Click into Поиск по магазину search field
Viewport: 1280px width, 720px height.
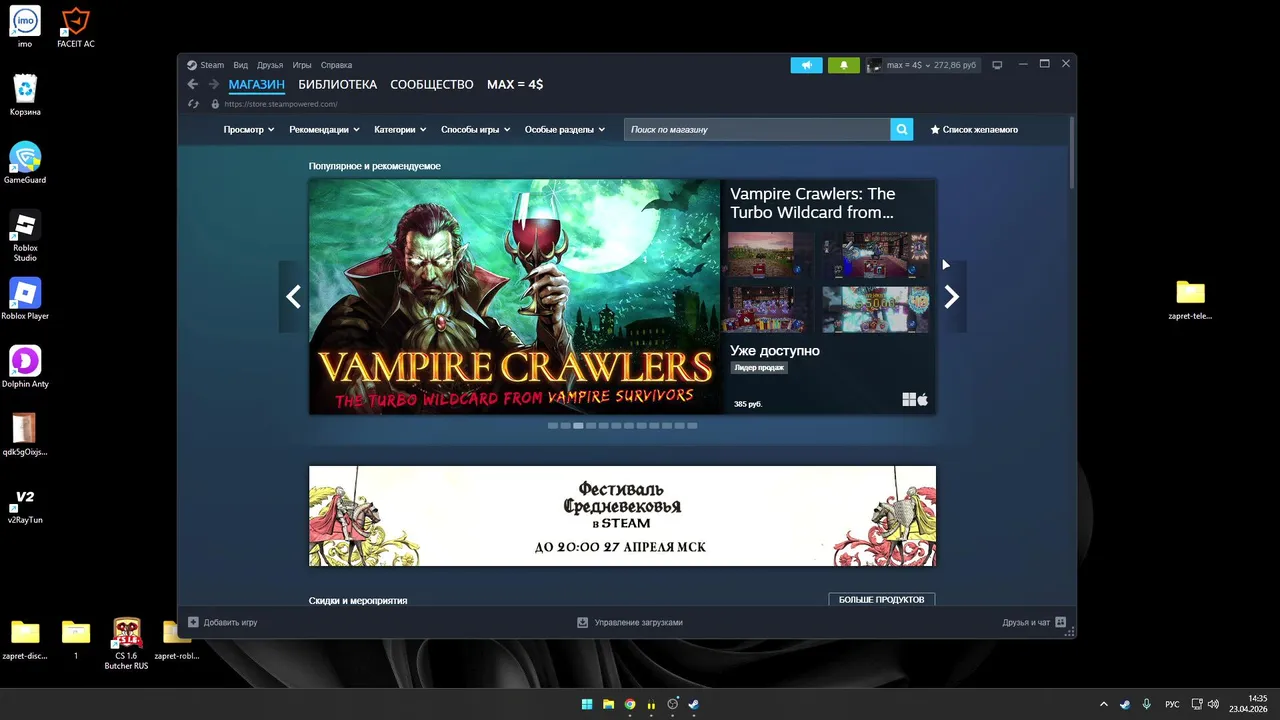click(757, 129)
